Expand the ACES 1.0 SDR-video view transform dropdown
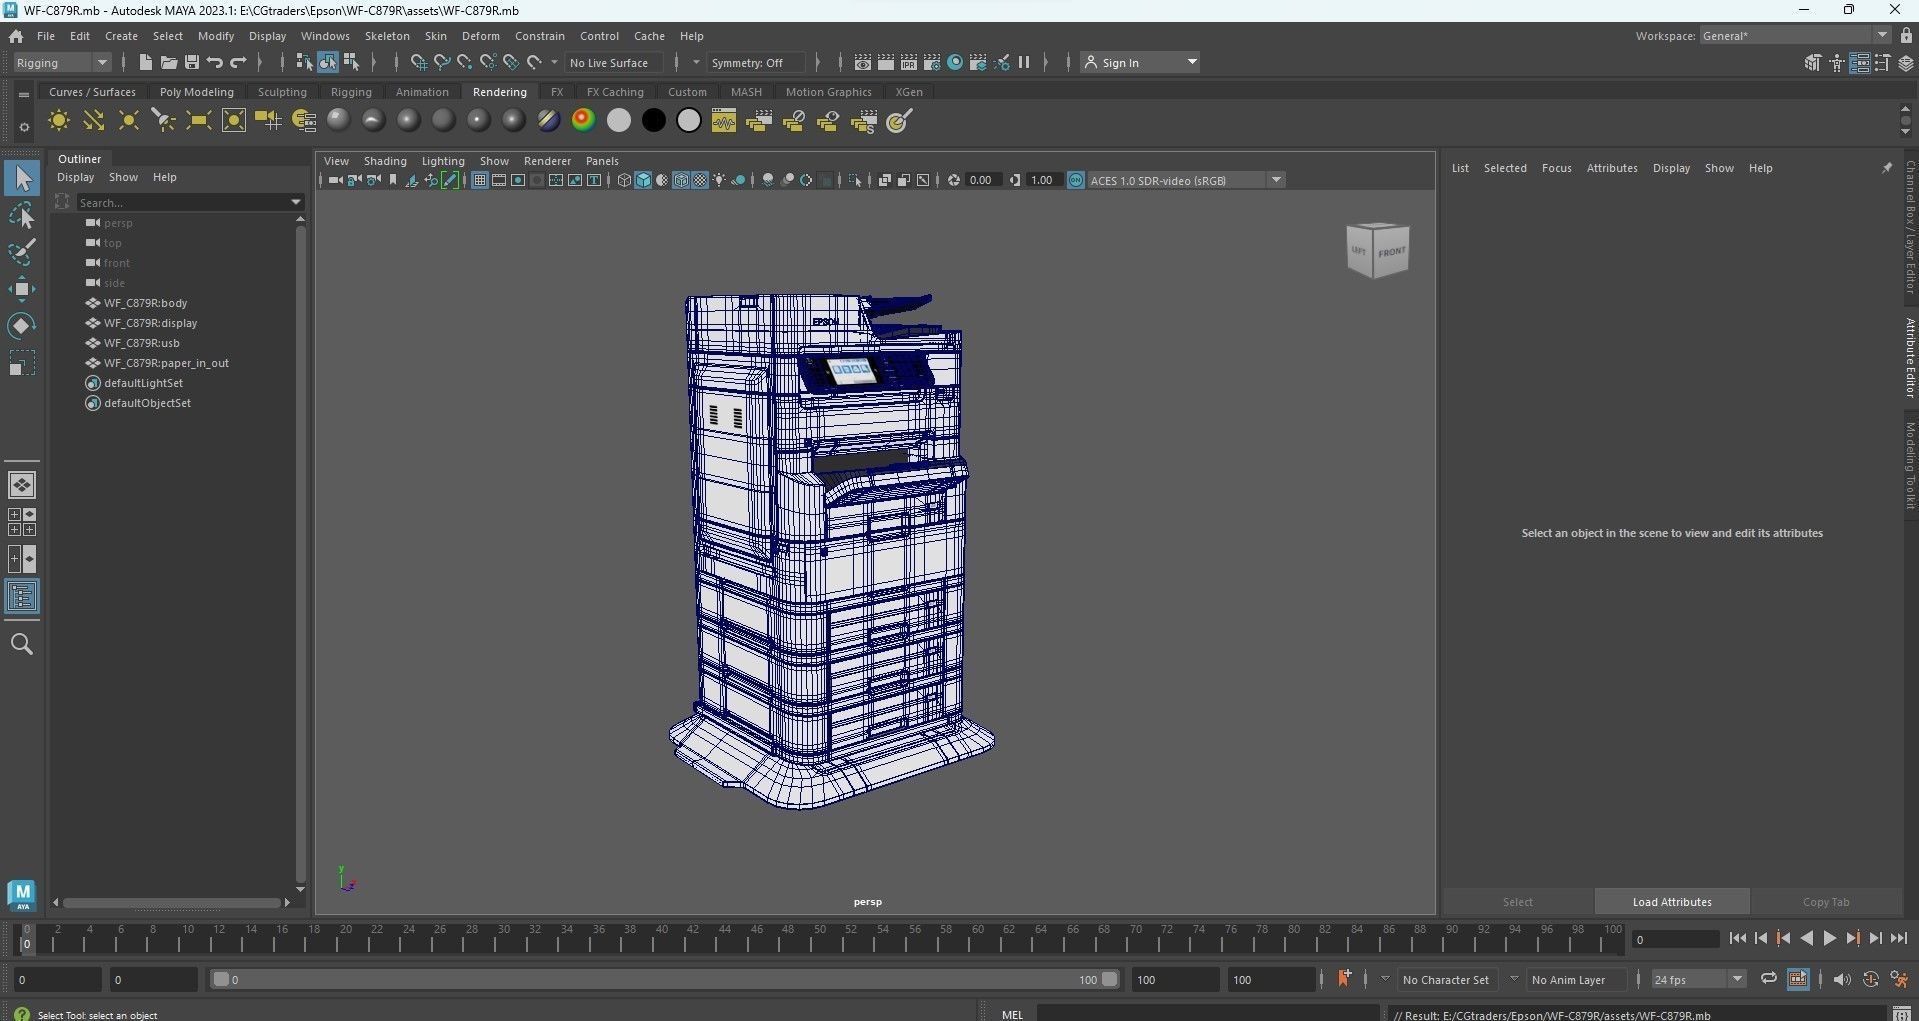Screen dimensions: 1919x1021 pos(1276,180)
